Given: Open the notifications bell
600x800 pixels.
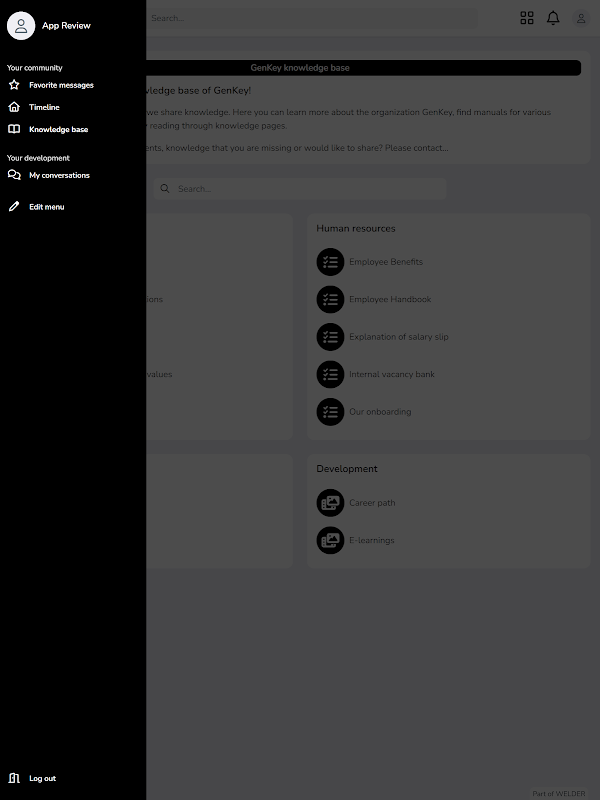Looking at the screenshot, I should pyautogui.click(x=553, y=18).
